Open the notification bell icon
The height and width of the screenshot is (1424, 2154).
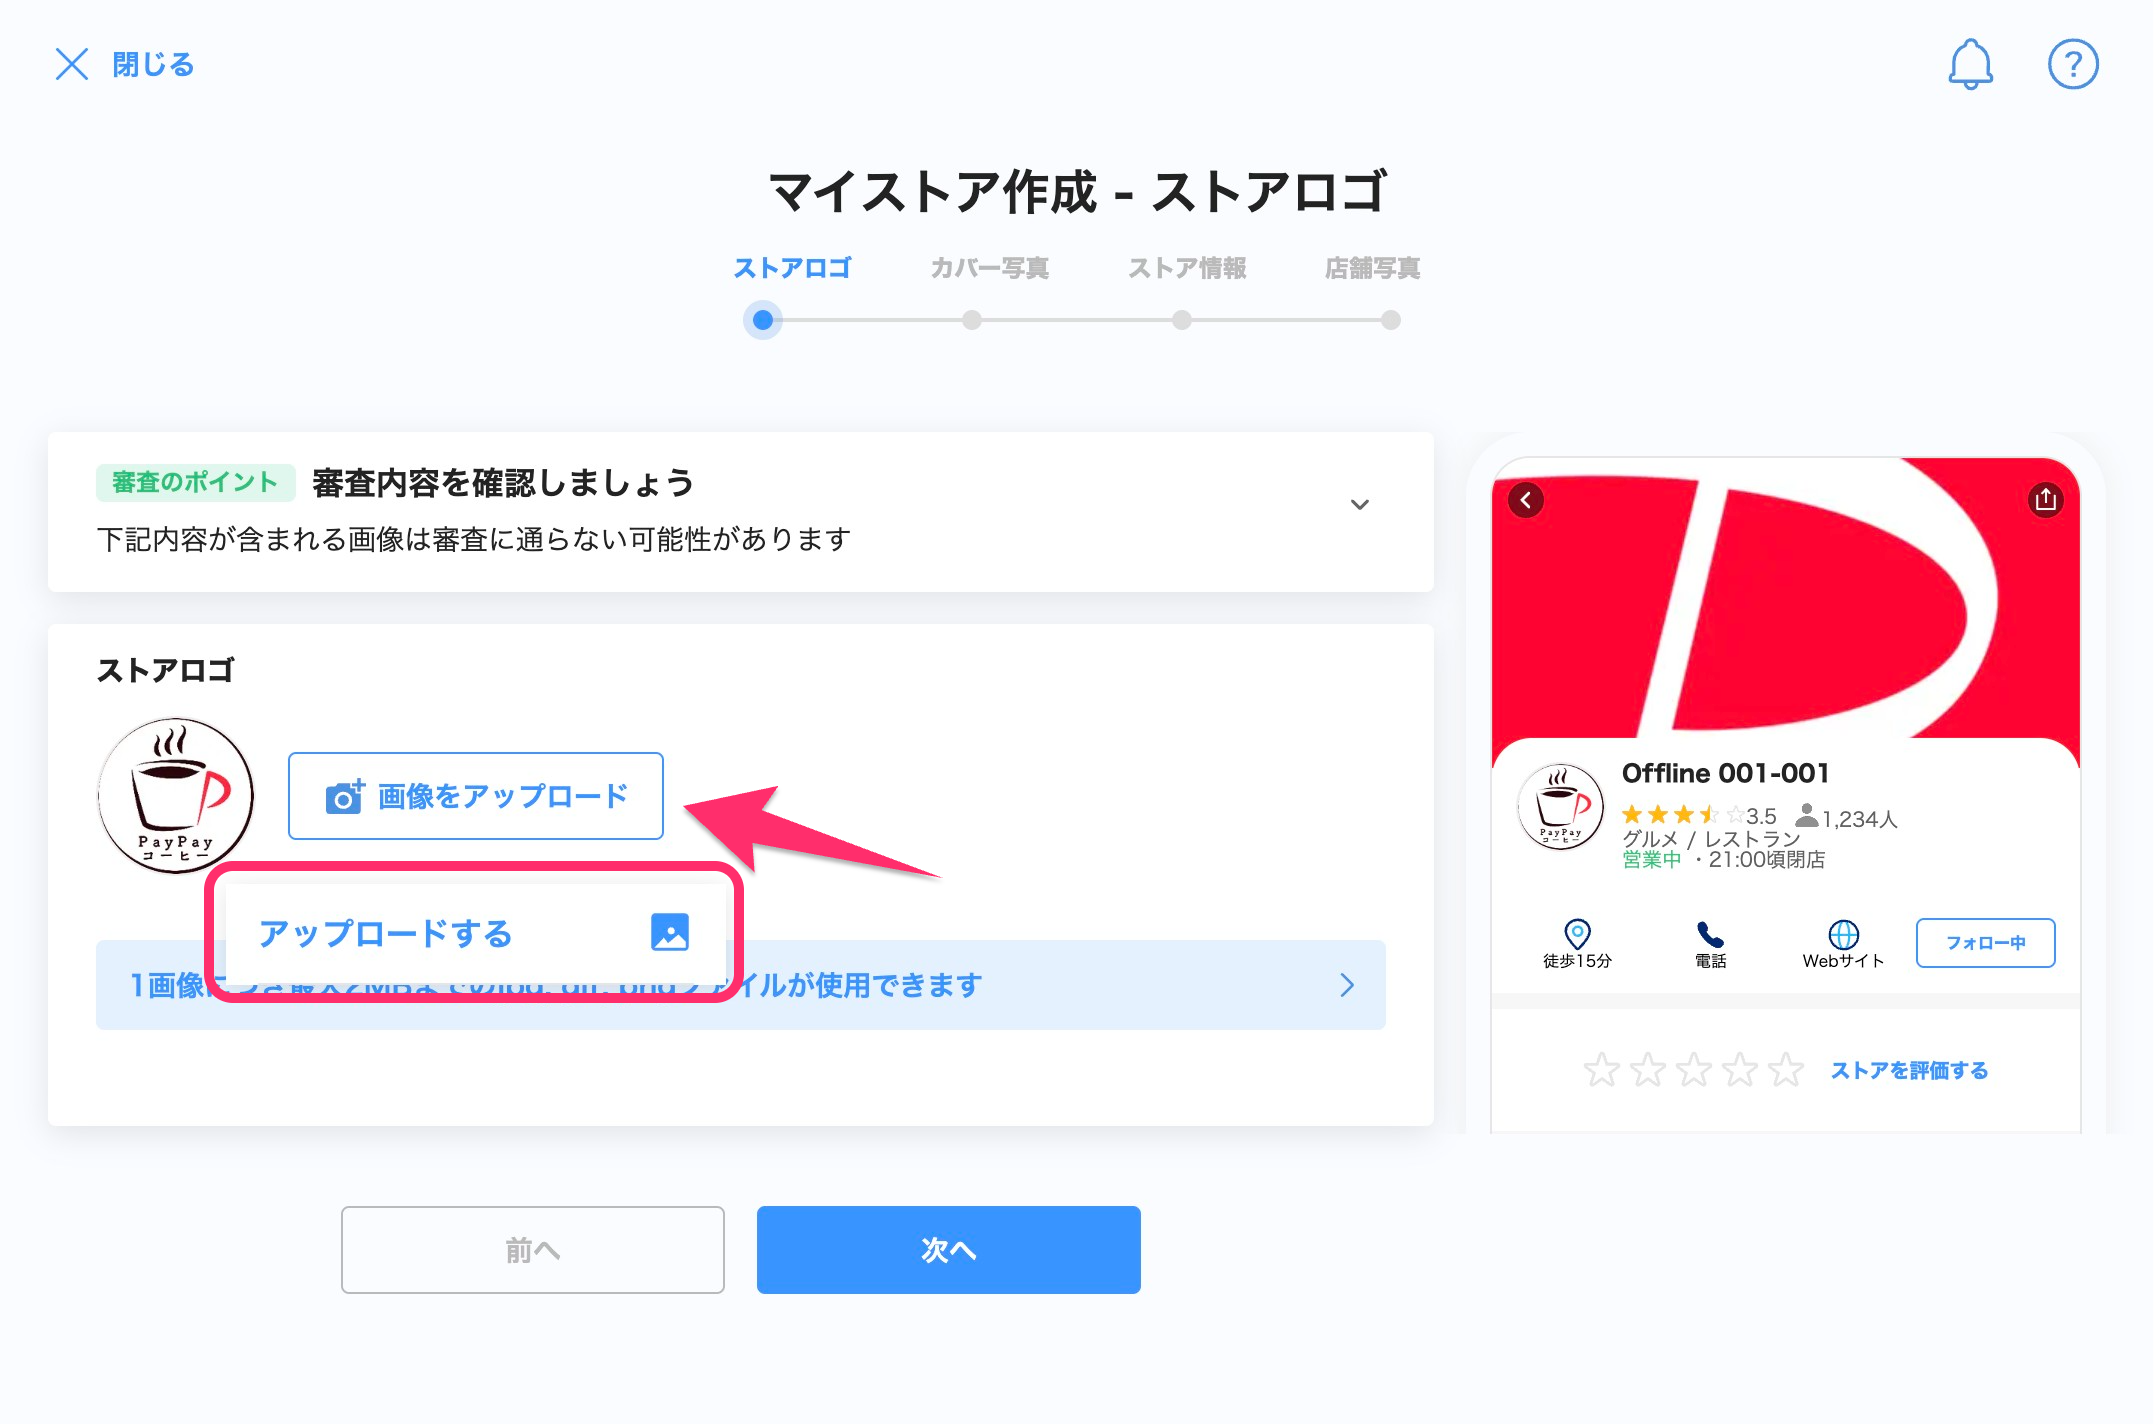[1970, 65]
